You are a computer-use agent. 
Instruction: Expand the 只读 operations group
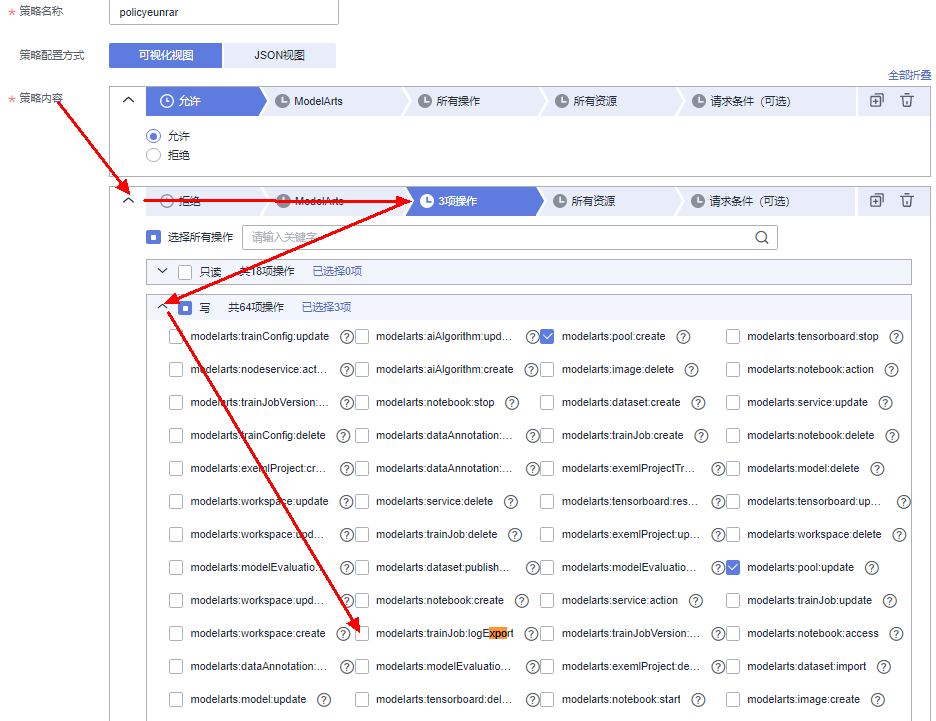(162, 271)
